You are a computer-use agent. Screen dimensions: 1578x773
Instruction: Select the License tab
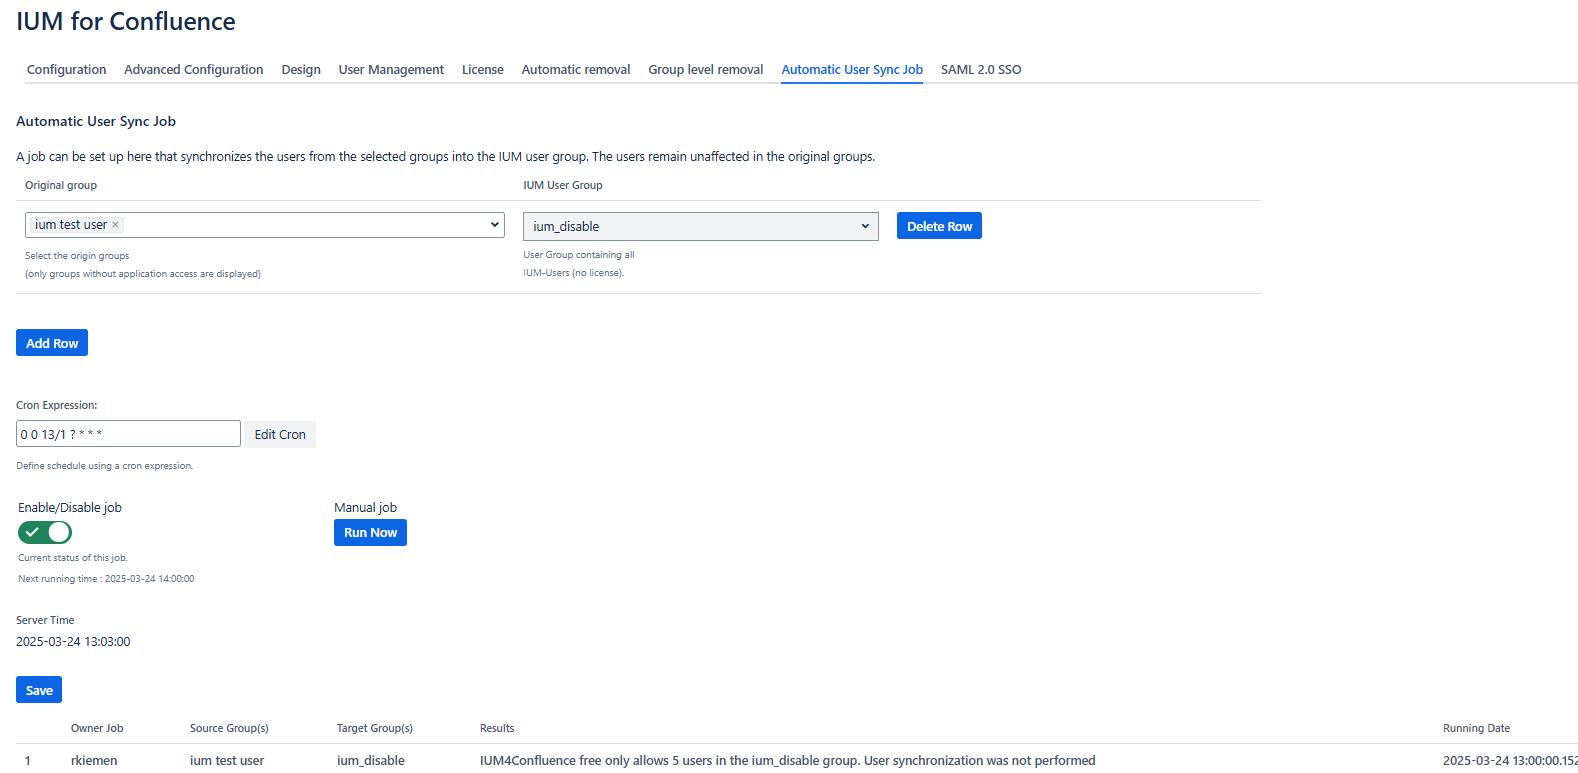482,69
